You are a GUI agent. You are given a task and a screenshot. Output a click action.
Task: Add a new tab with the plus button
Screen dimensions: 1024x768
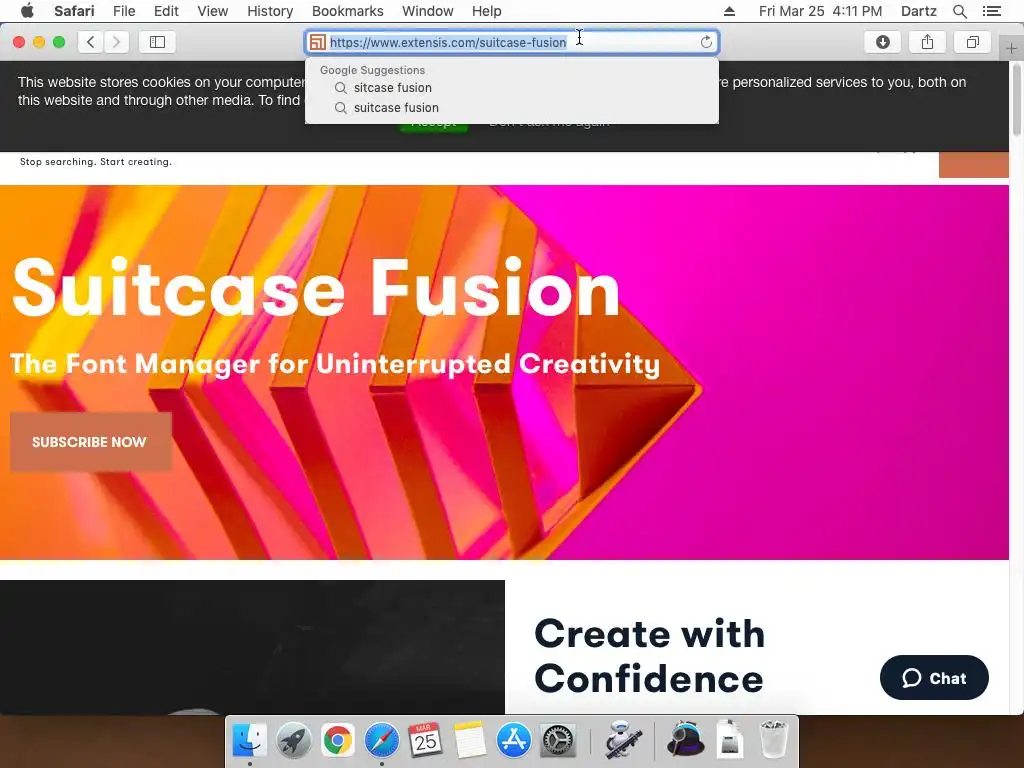point(1011,48)
